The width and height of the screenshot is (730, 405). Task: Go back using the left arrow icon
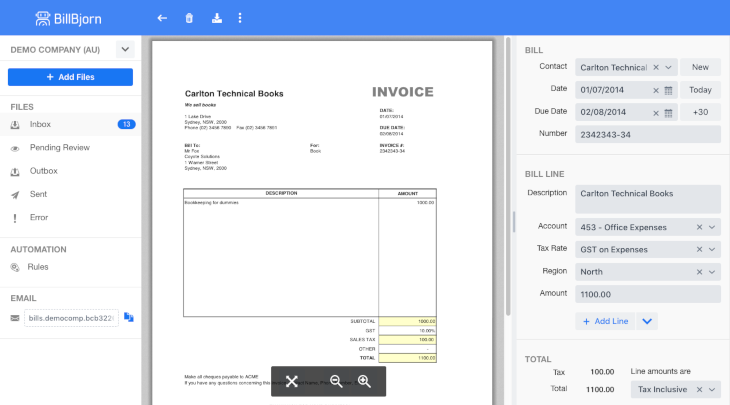coord(162,18)
